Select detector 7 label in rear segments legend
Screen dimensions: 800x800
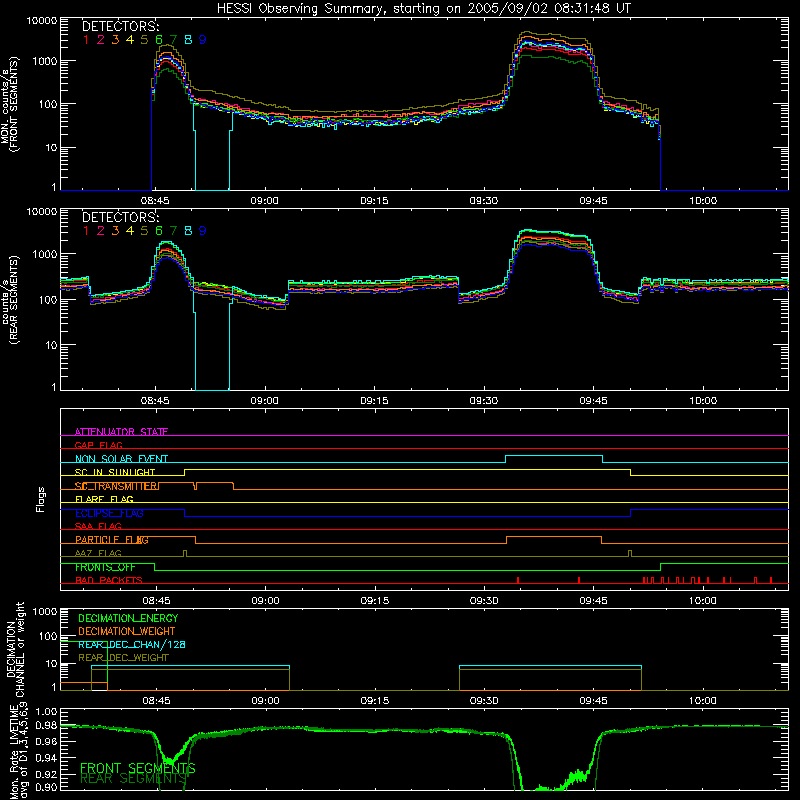coord(173,231)
